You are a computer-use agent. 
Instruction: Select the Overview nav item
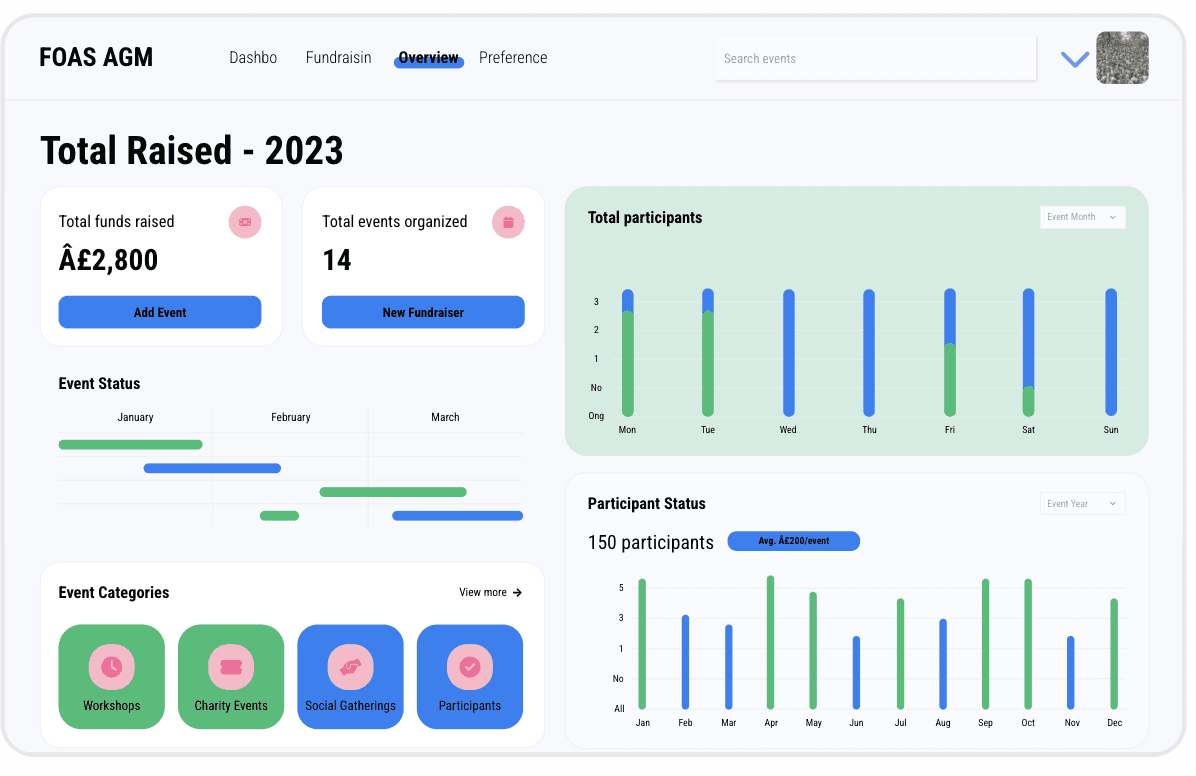[429, 59]
